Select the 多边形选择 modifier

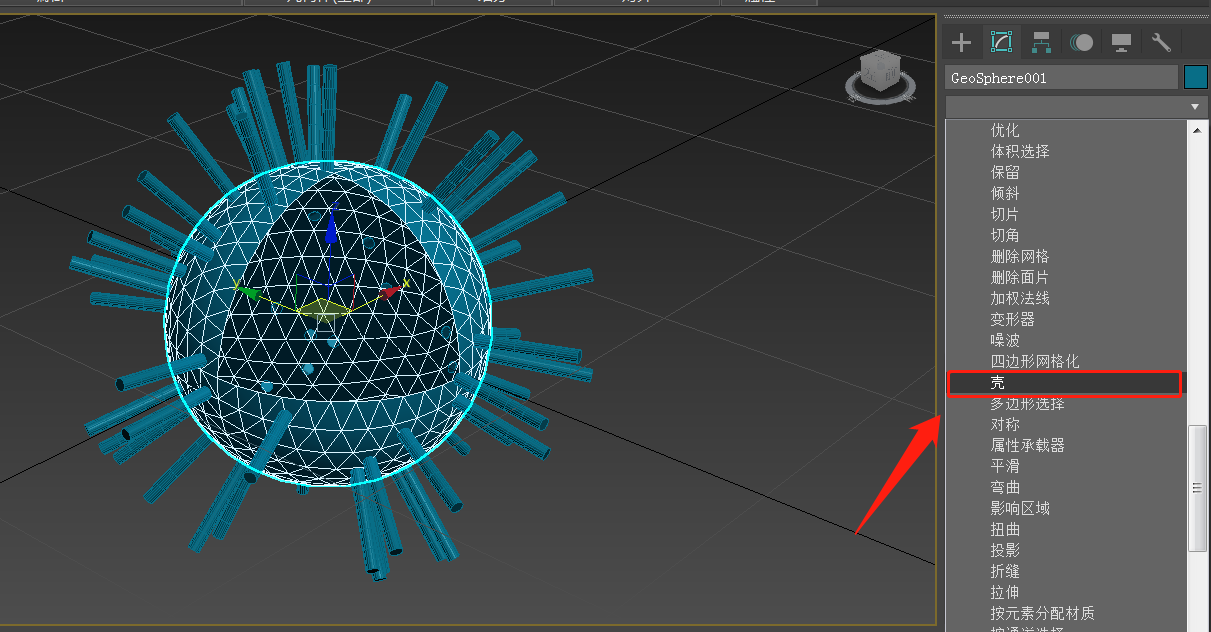click(1027, 403)
